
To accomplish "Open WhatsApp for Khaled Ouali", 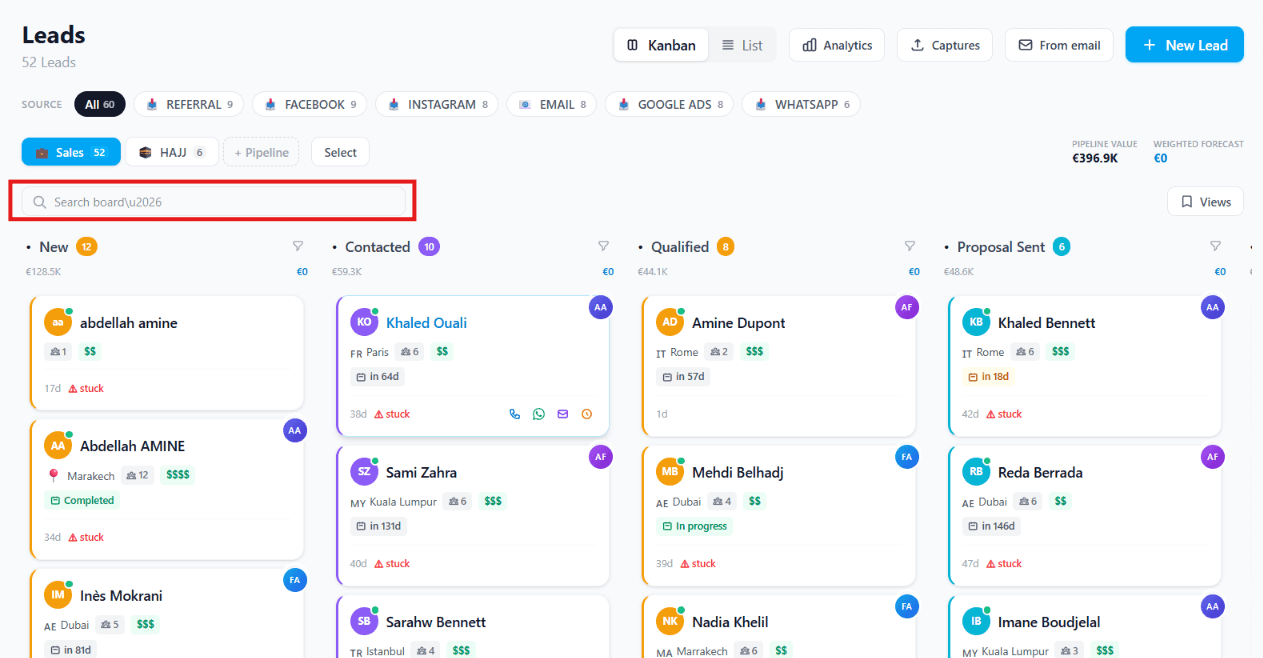I will [539, 414].
